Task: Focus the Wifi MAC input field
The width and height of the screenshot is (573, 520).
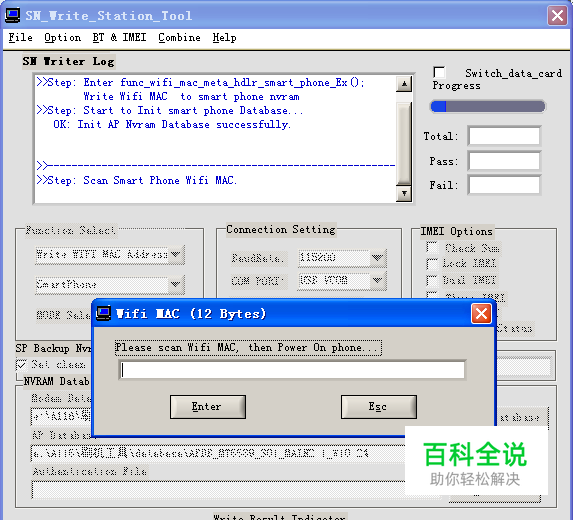Action: [292, 370]
